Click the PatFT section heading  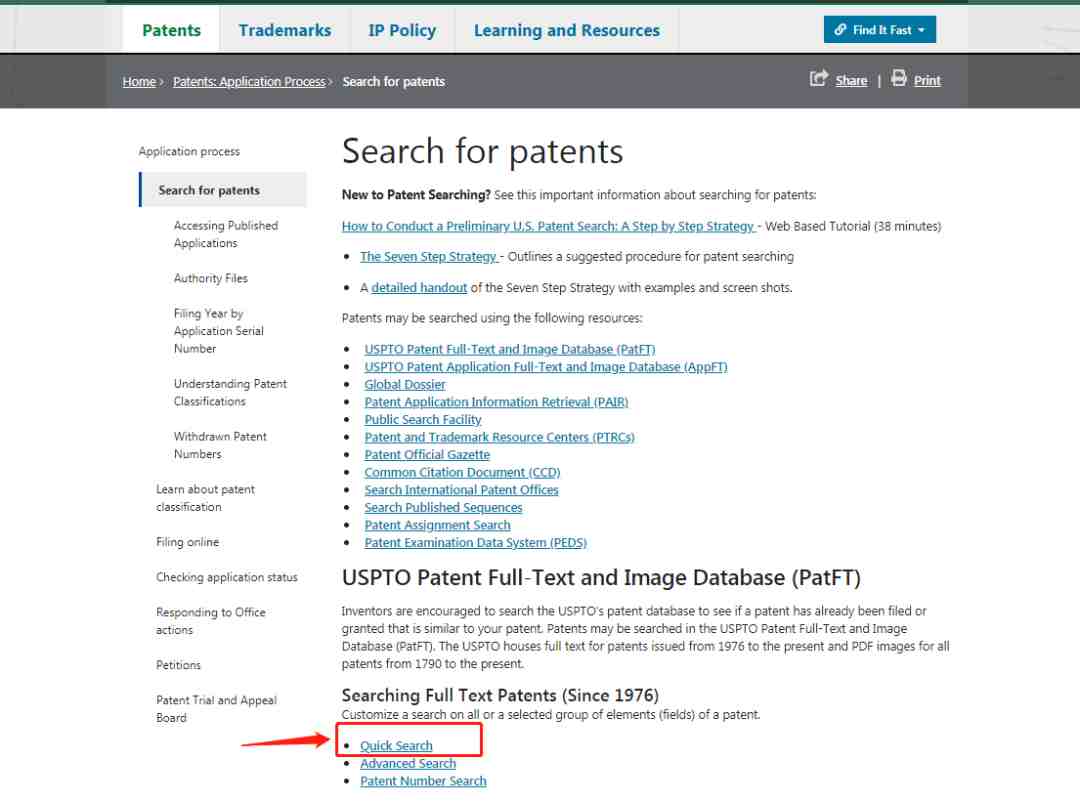(601, 577)
